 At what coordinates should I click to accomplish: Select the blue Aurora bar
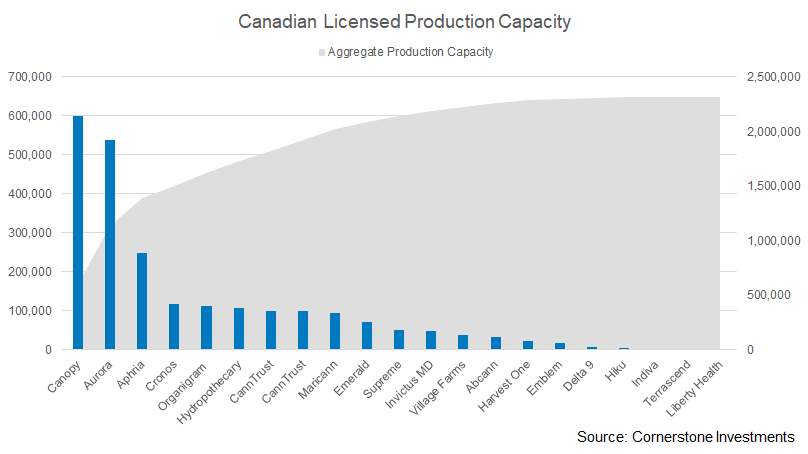click(x=110, y=245)
